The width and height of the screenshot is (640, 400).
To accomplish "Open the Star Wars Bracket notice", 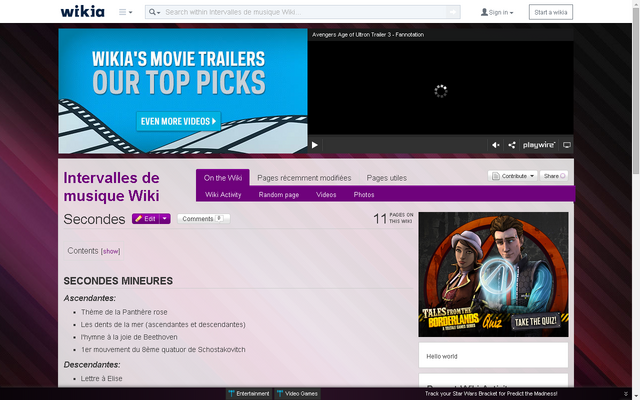I will pyautogui.click(x=491, y=394).
